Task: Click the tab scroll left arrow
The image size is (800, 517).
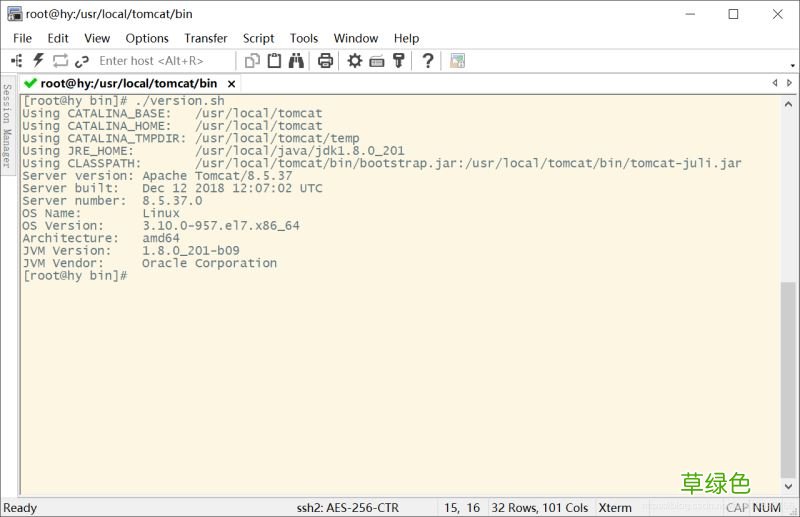Action: pyautogui.click(x=775, y=83)
